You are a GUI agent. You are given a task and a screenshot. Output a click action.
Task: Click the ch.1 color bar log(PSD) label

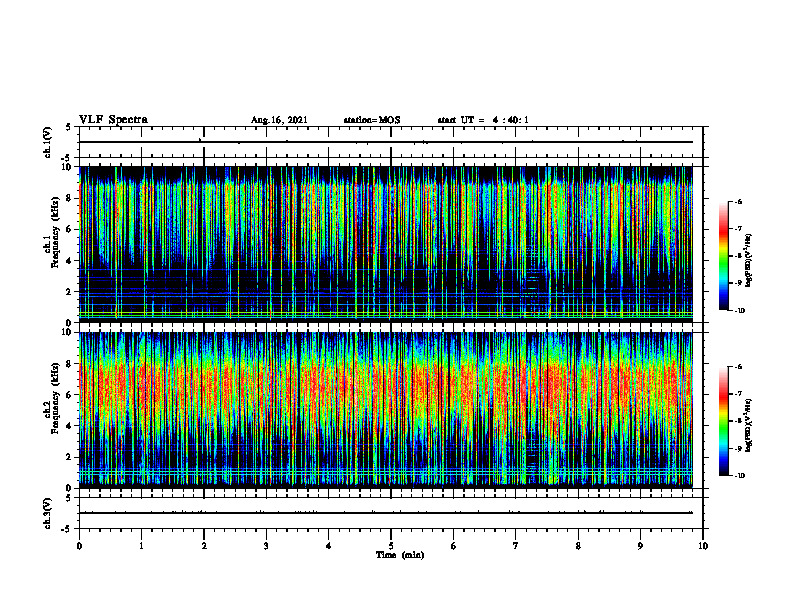pyautogui.click(x=749, y=261)
